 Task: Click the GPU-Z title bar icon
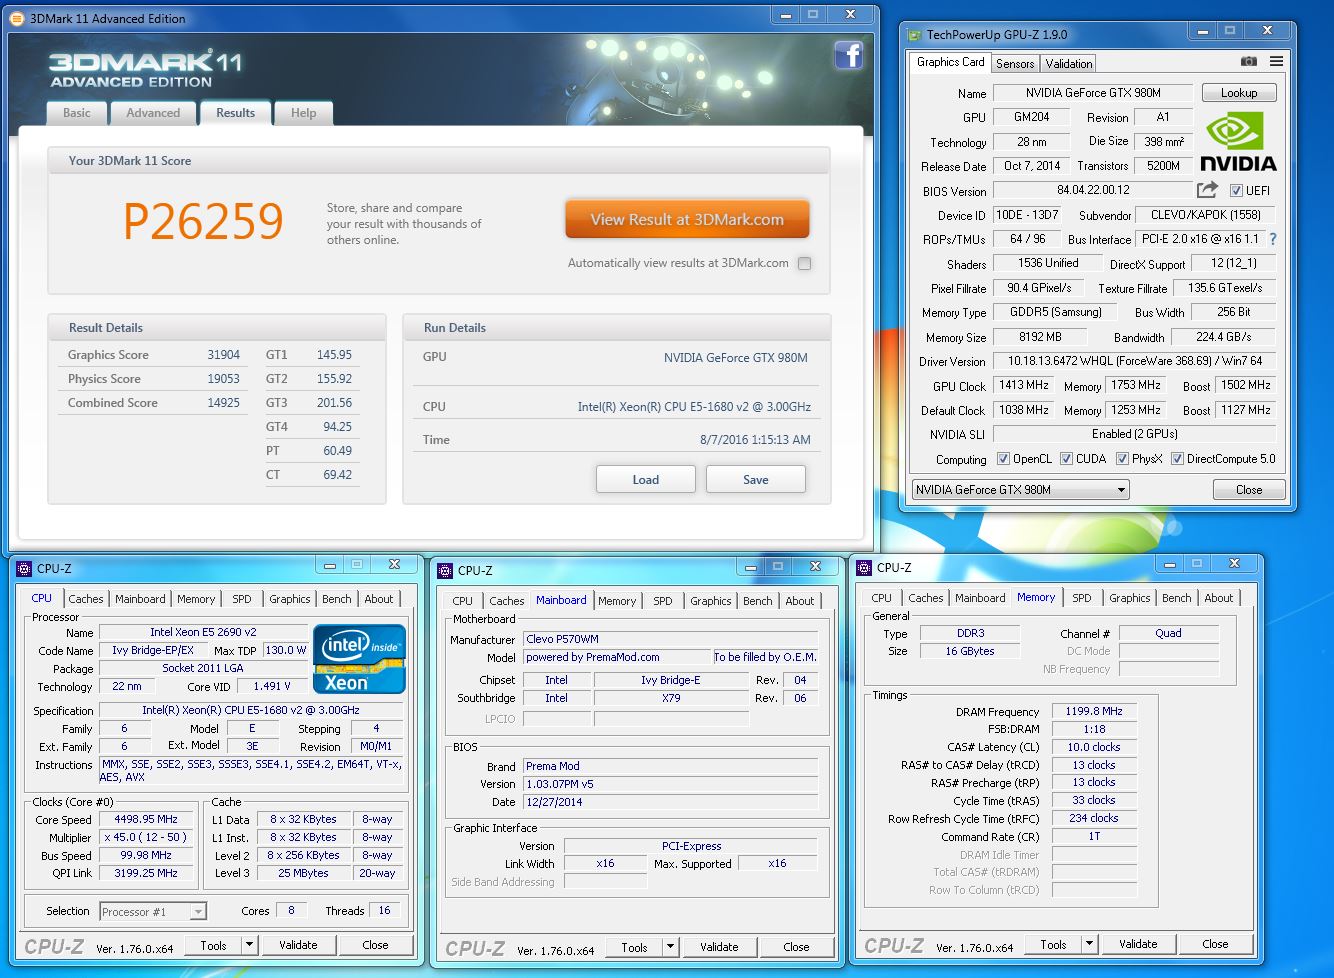click(x=914, y=35)
